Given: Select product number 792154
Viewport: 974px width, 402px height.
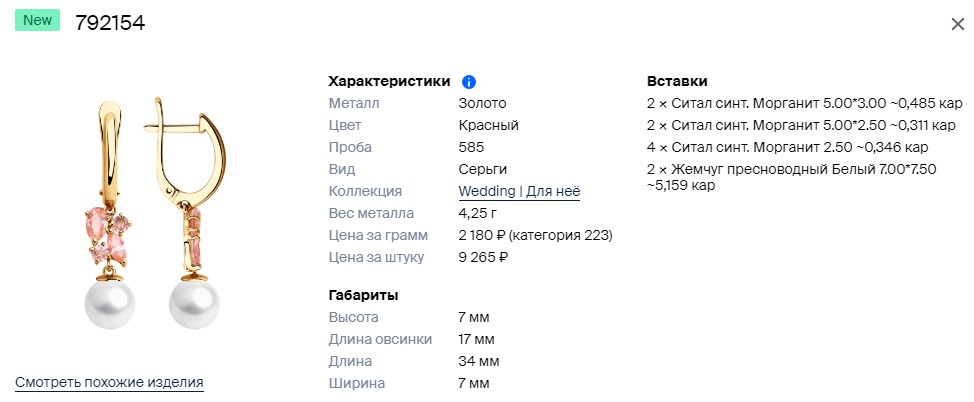Looking at the screenshot, I should (110, 23).
